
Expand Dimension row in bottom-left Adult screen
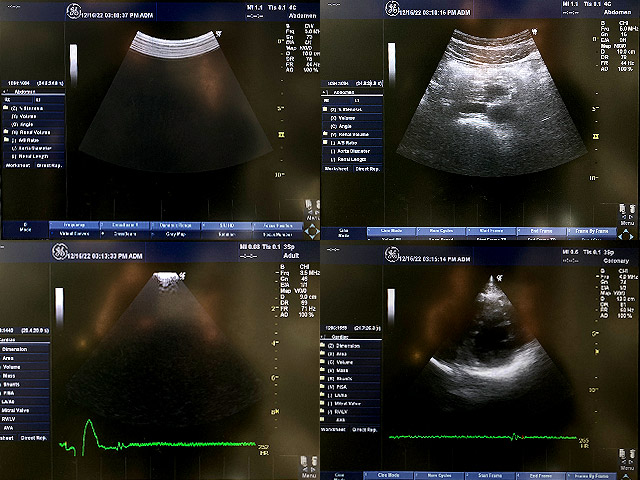25,349
